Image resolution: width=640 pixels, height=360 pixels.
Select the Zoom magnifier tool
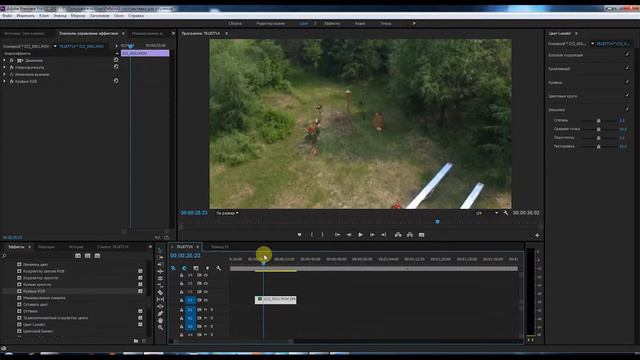click(160, 327)
